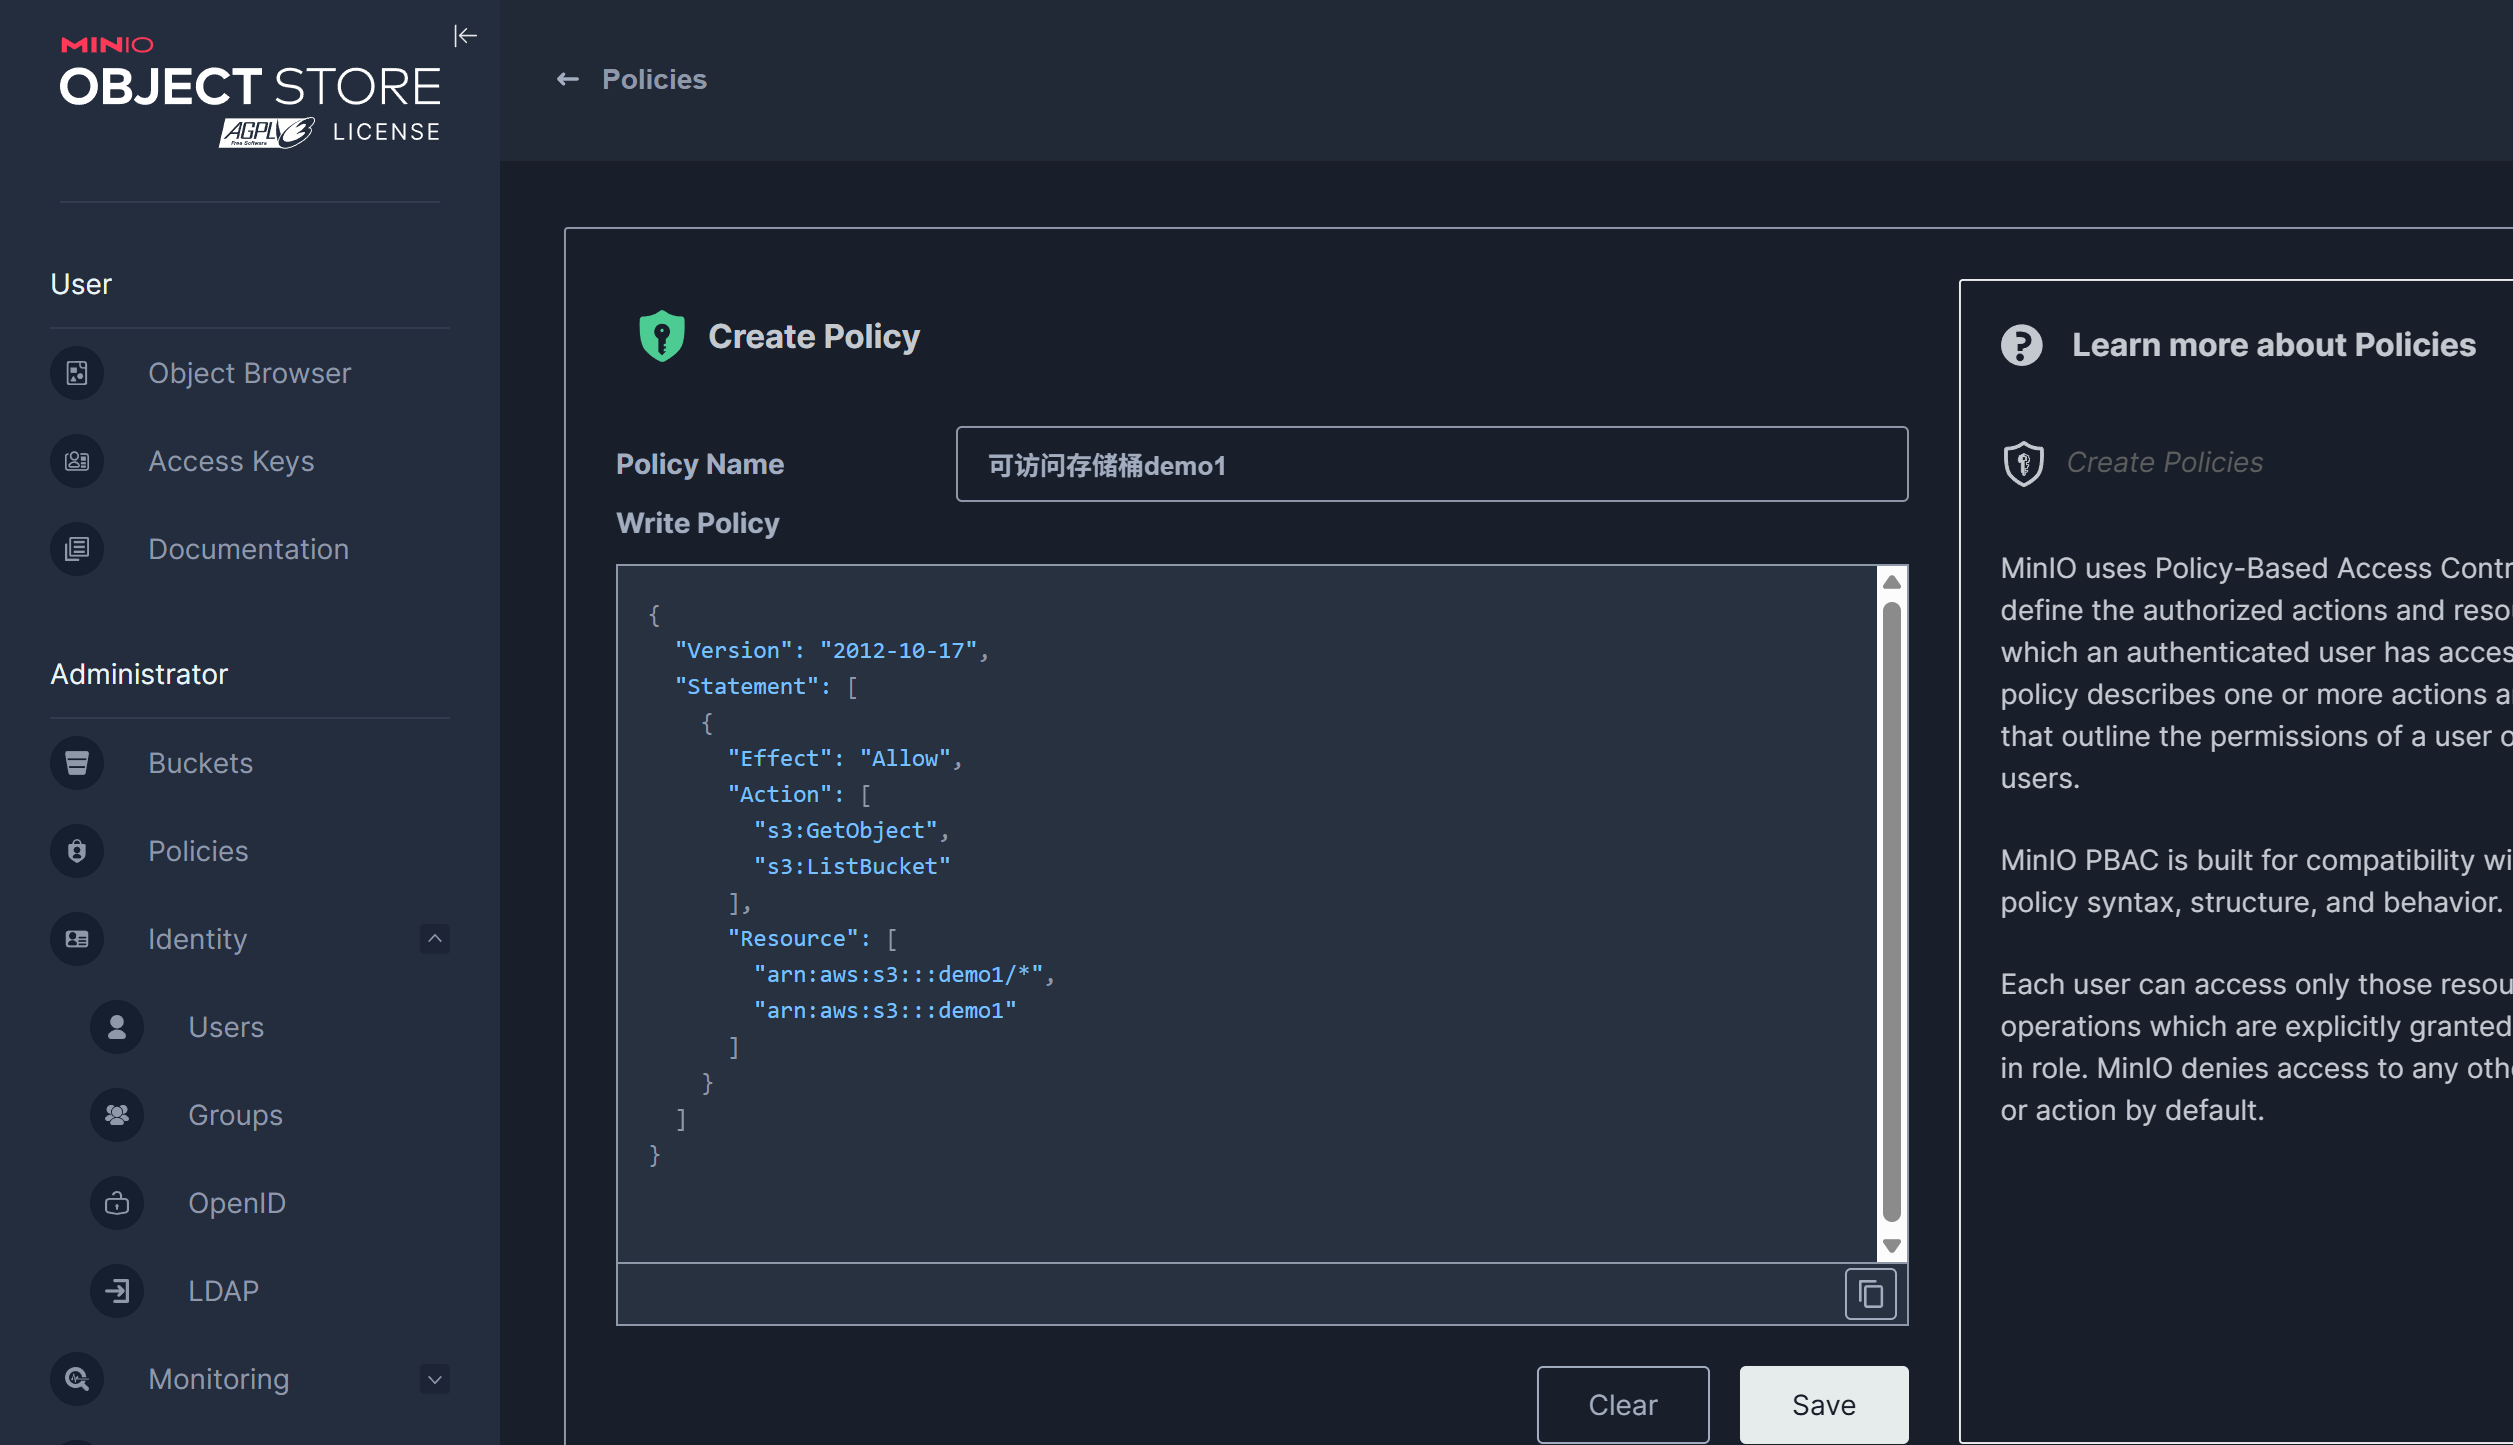Expand the Monitoring menu chevron

point(435,1379)
